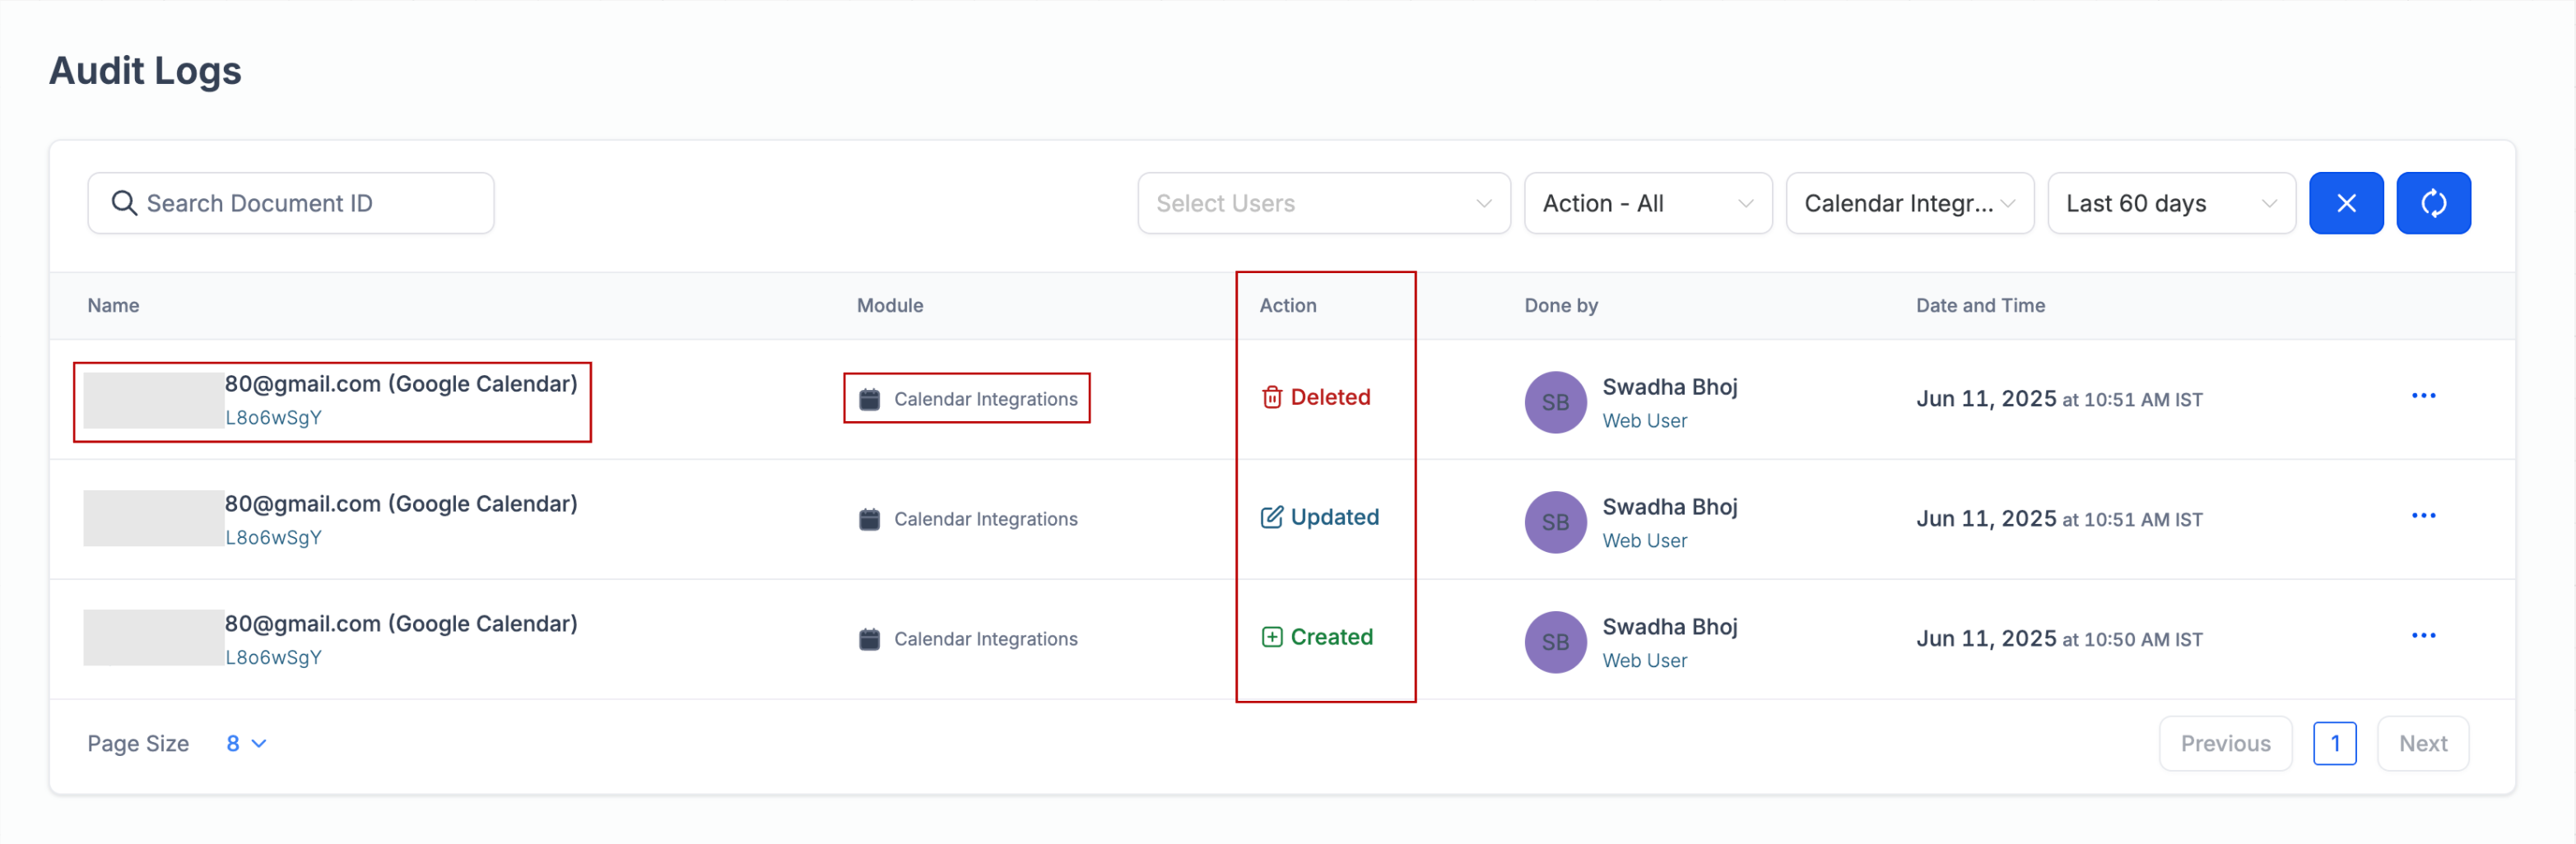Image resolution: width=2576 pixels, height=844 pixels.
Task: Click the Action column header
Action: pyautogui.click(x=1287, y=305)
